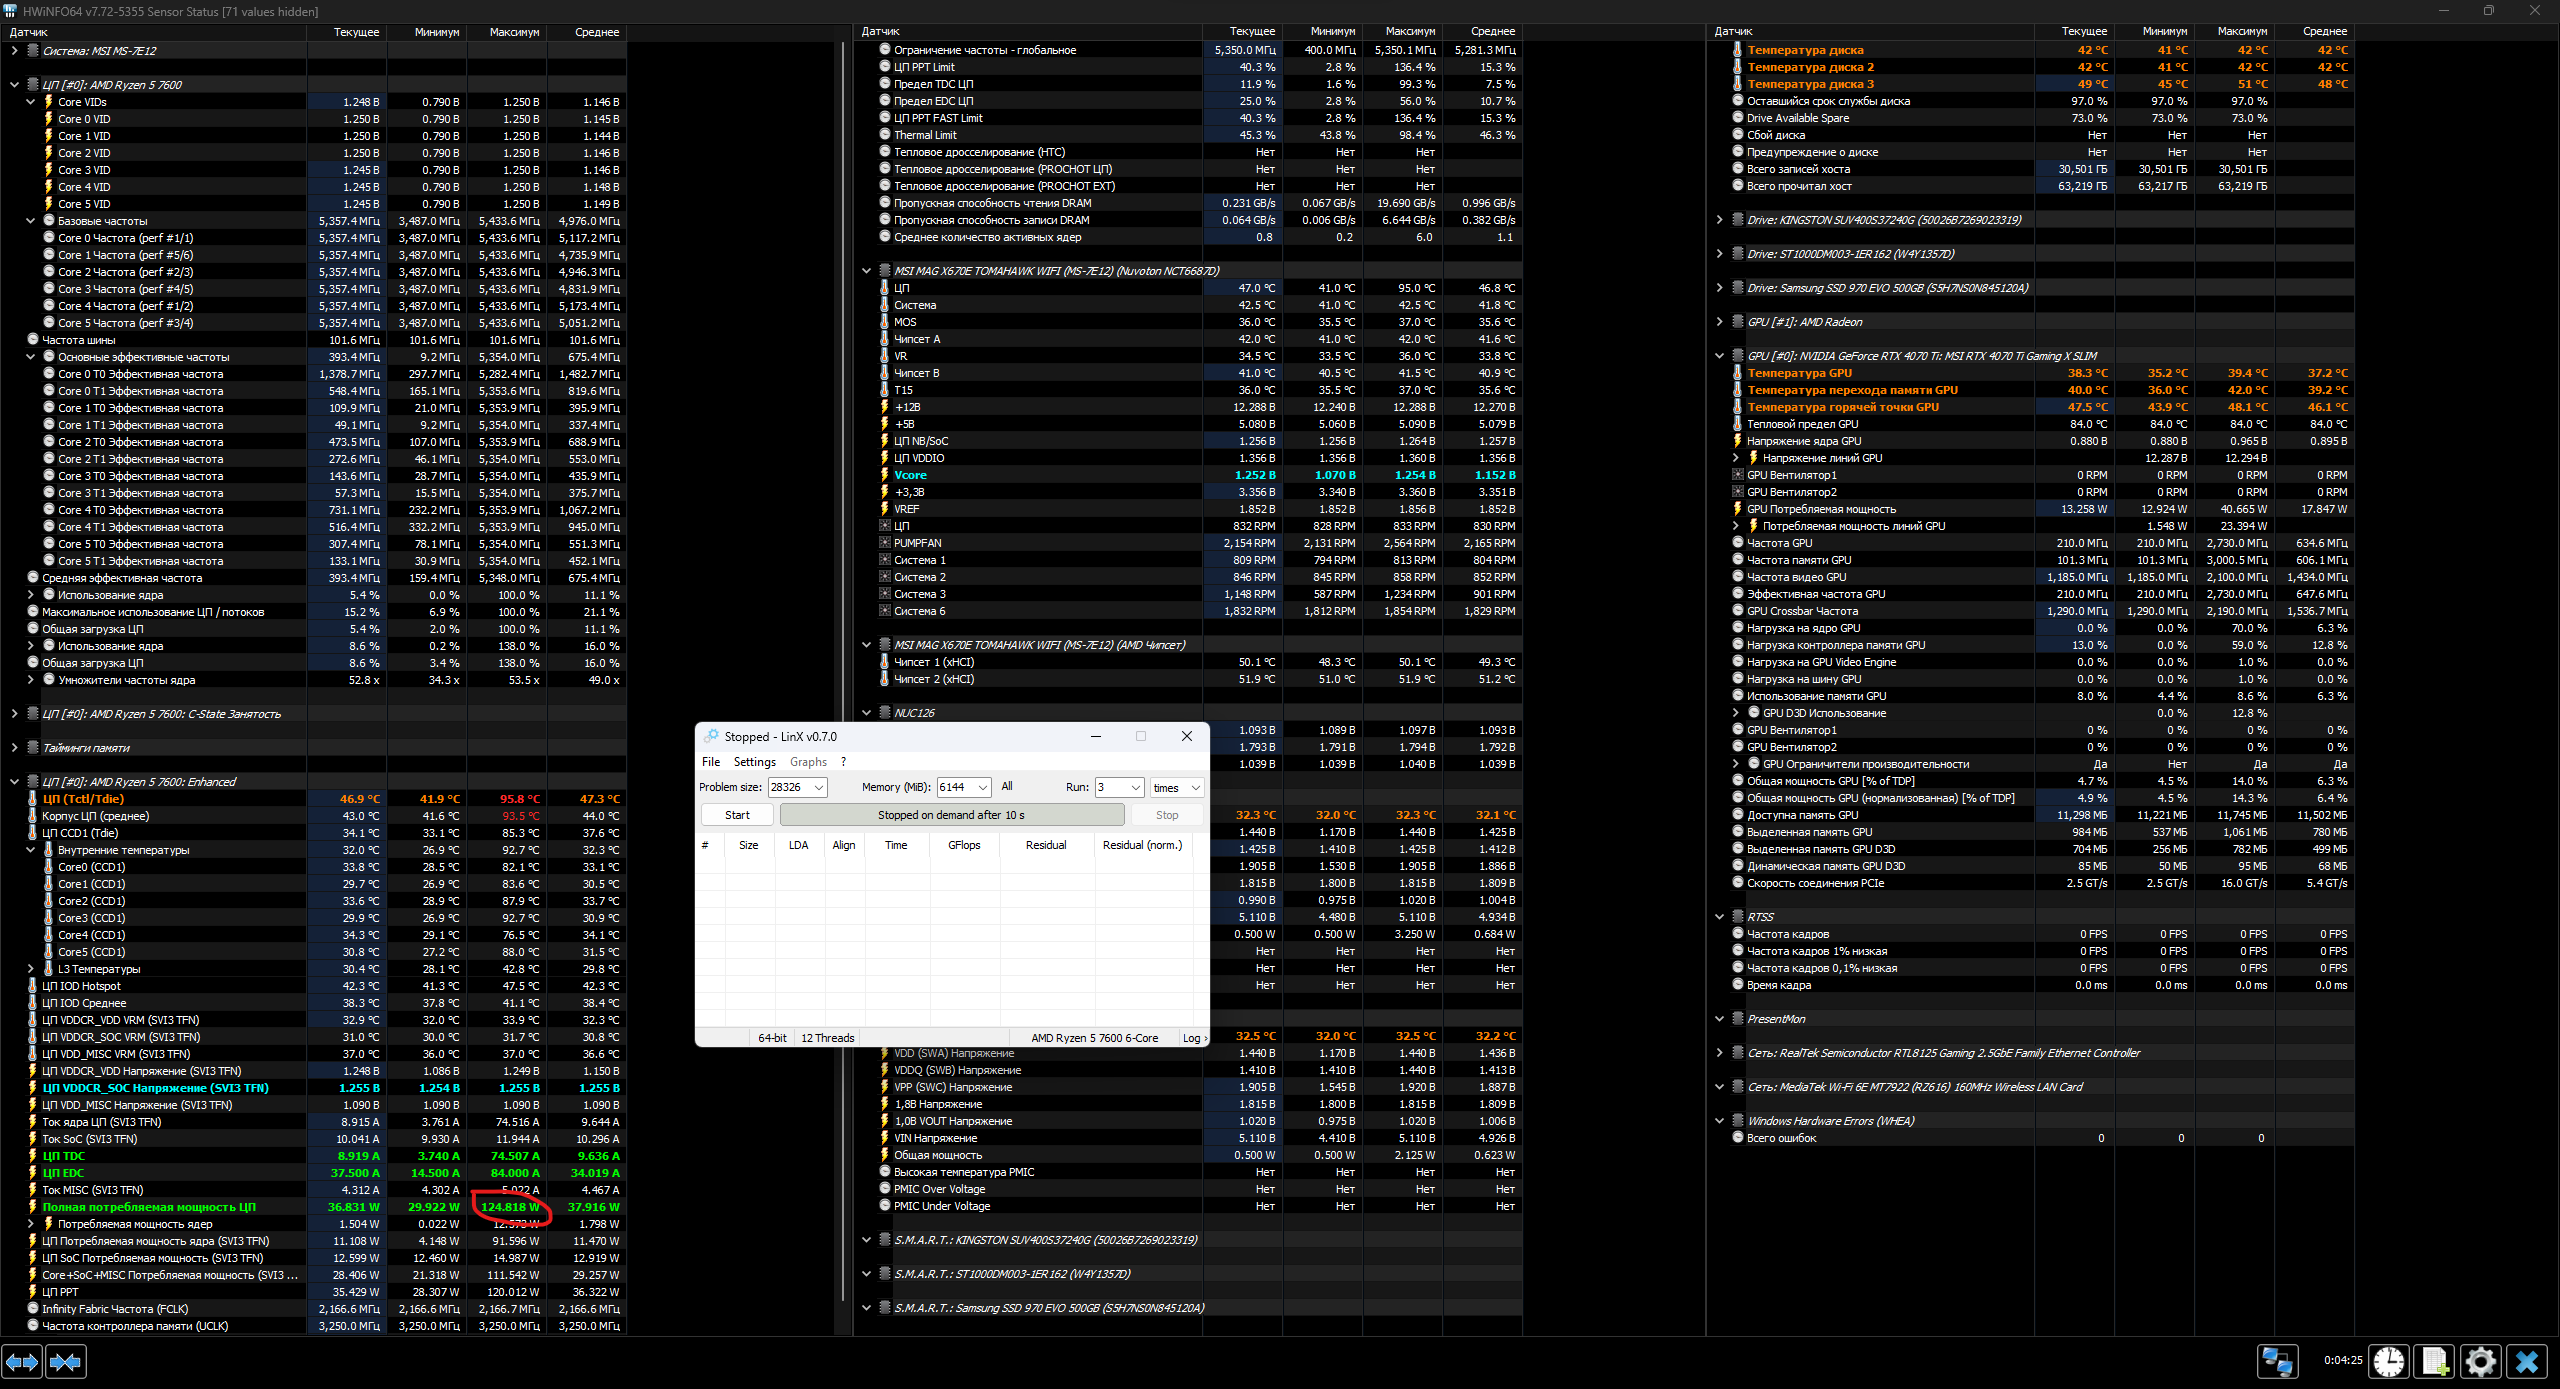Click the LinX gear icon in title bar
Viewport: 2560px width, 1389px height.
click(x=711, y=736)
